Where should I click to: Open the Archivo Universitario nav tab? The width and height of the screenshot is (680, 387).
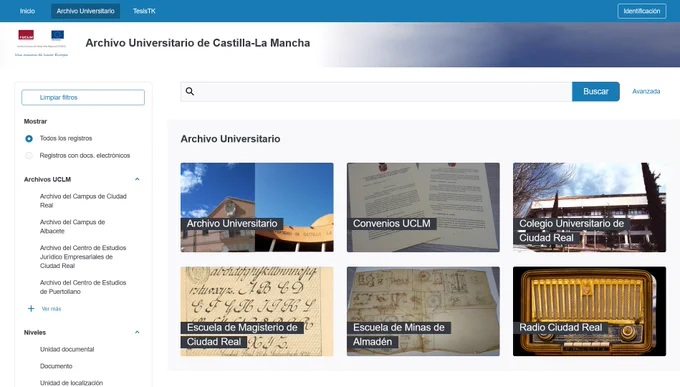coord(85,11)
